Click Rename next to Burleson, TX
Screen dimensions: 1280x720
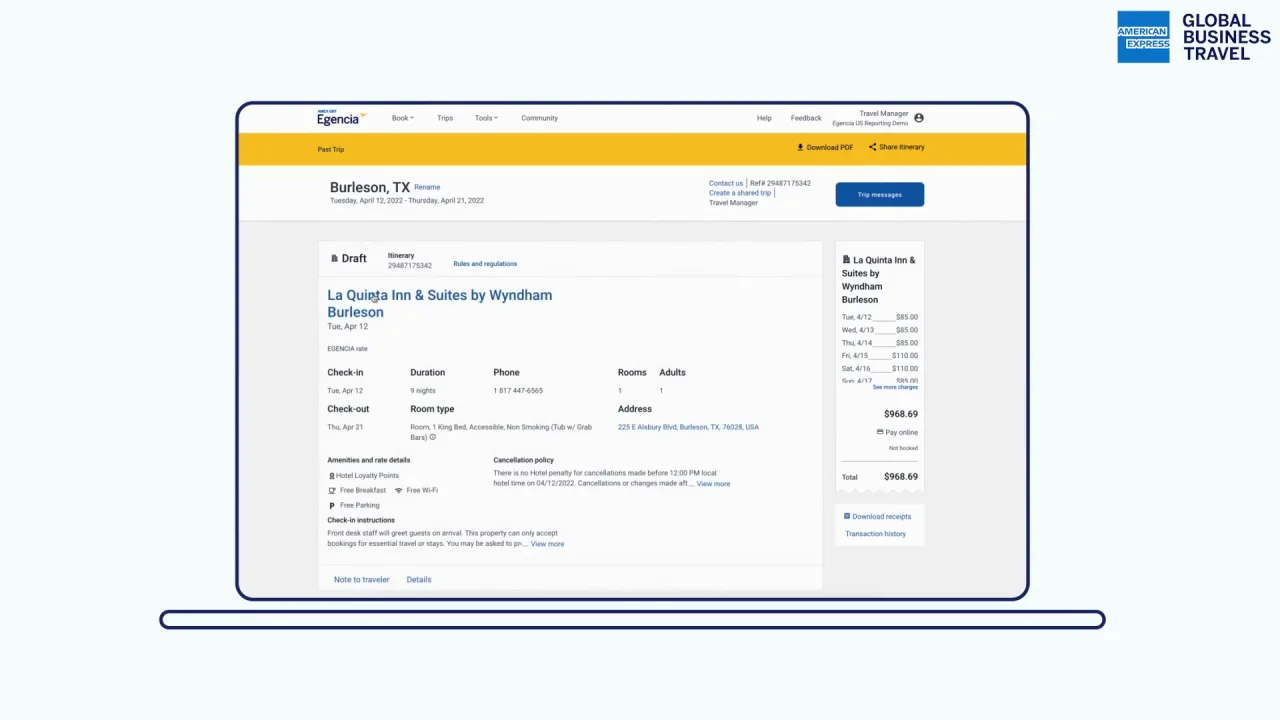point(427,187)
